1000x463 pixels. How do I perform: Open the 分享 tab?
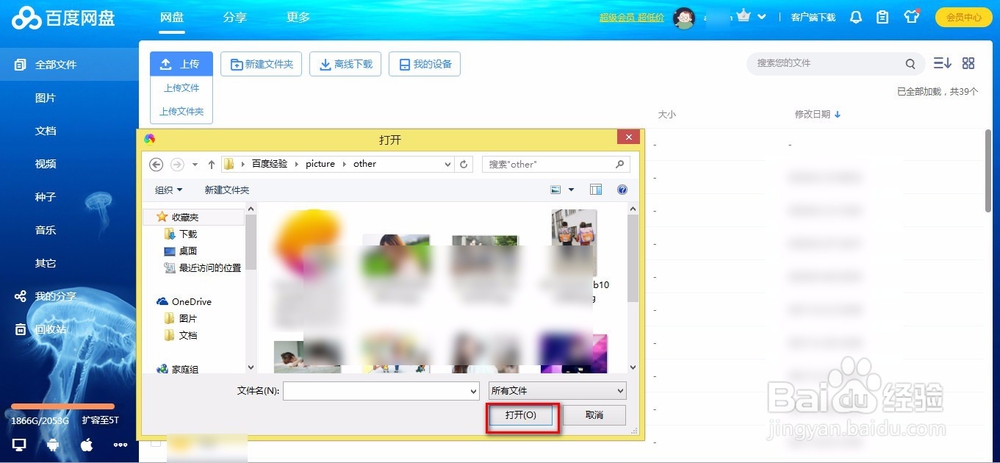click(235, 17)
